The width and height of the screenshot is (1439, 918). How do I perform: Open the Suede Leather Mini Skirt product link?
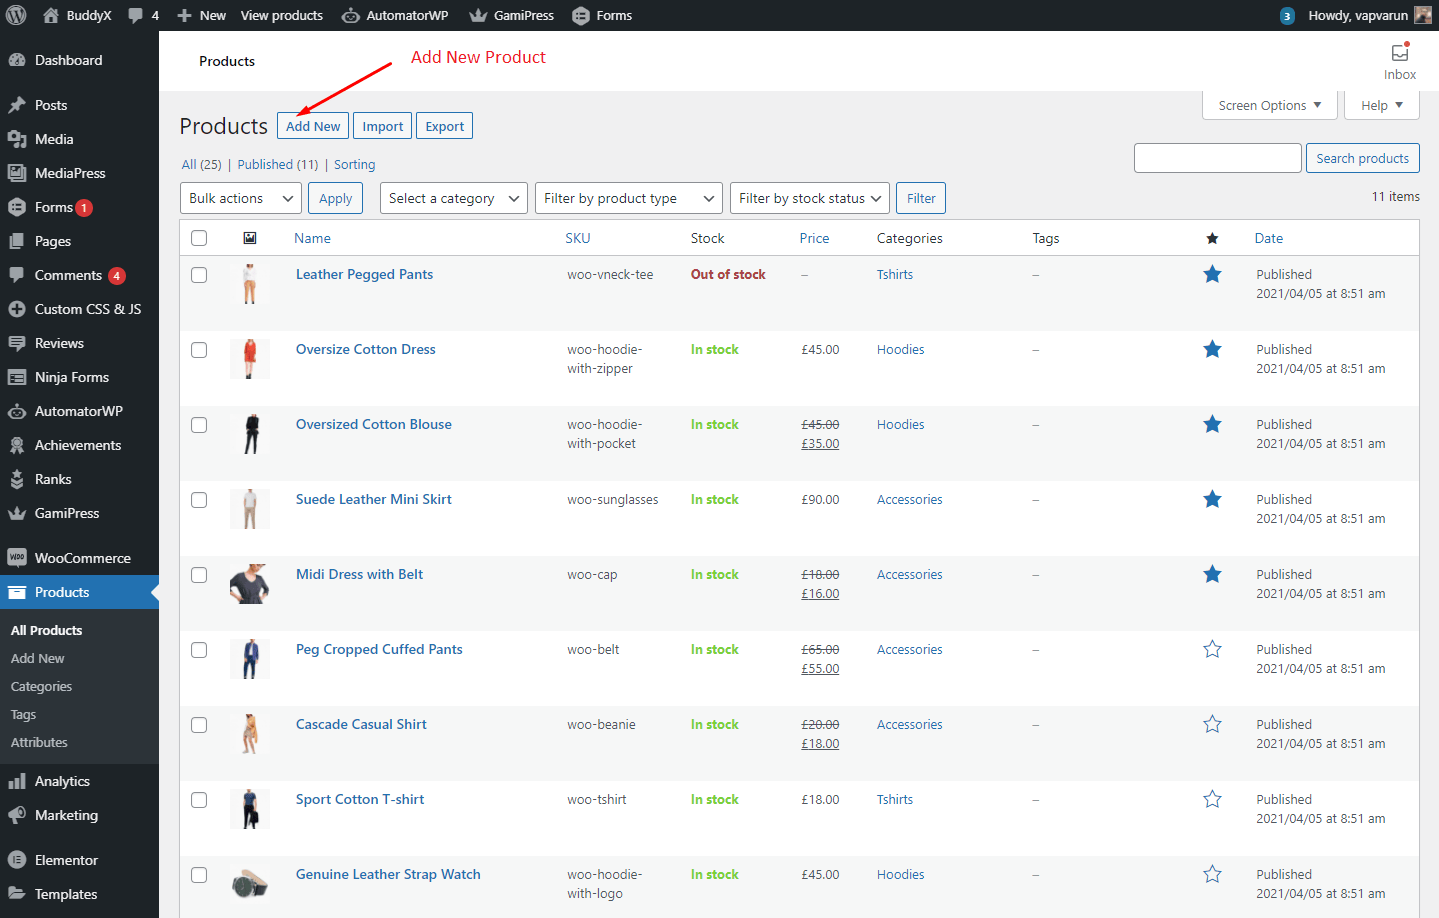[x=373, y=499]
